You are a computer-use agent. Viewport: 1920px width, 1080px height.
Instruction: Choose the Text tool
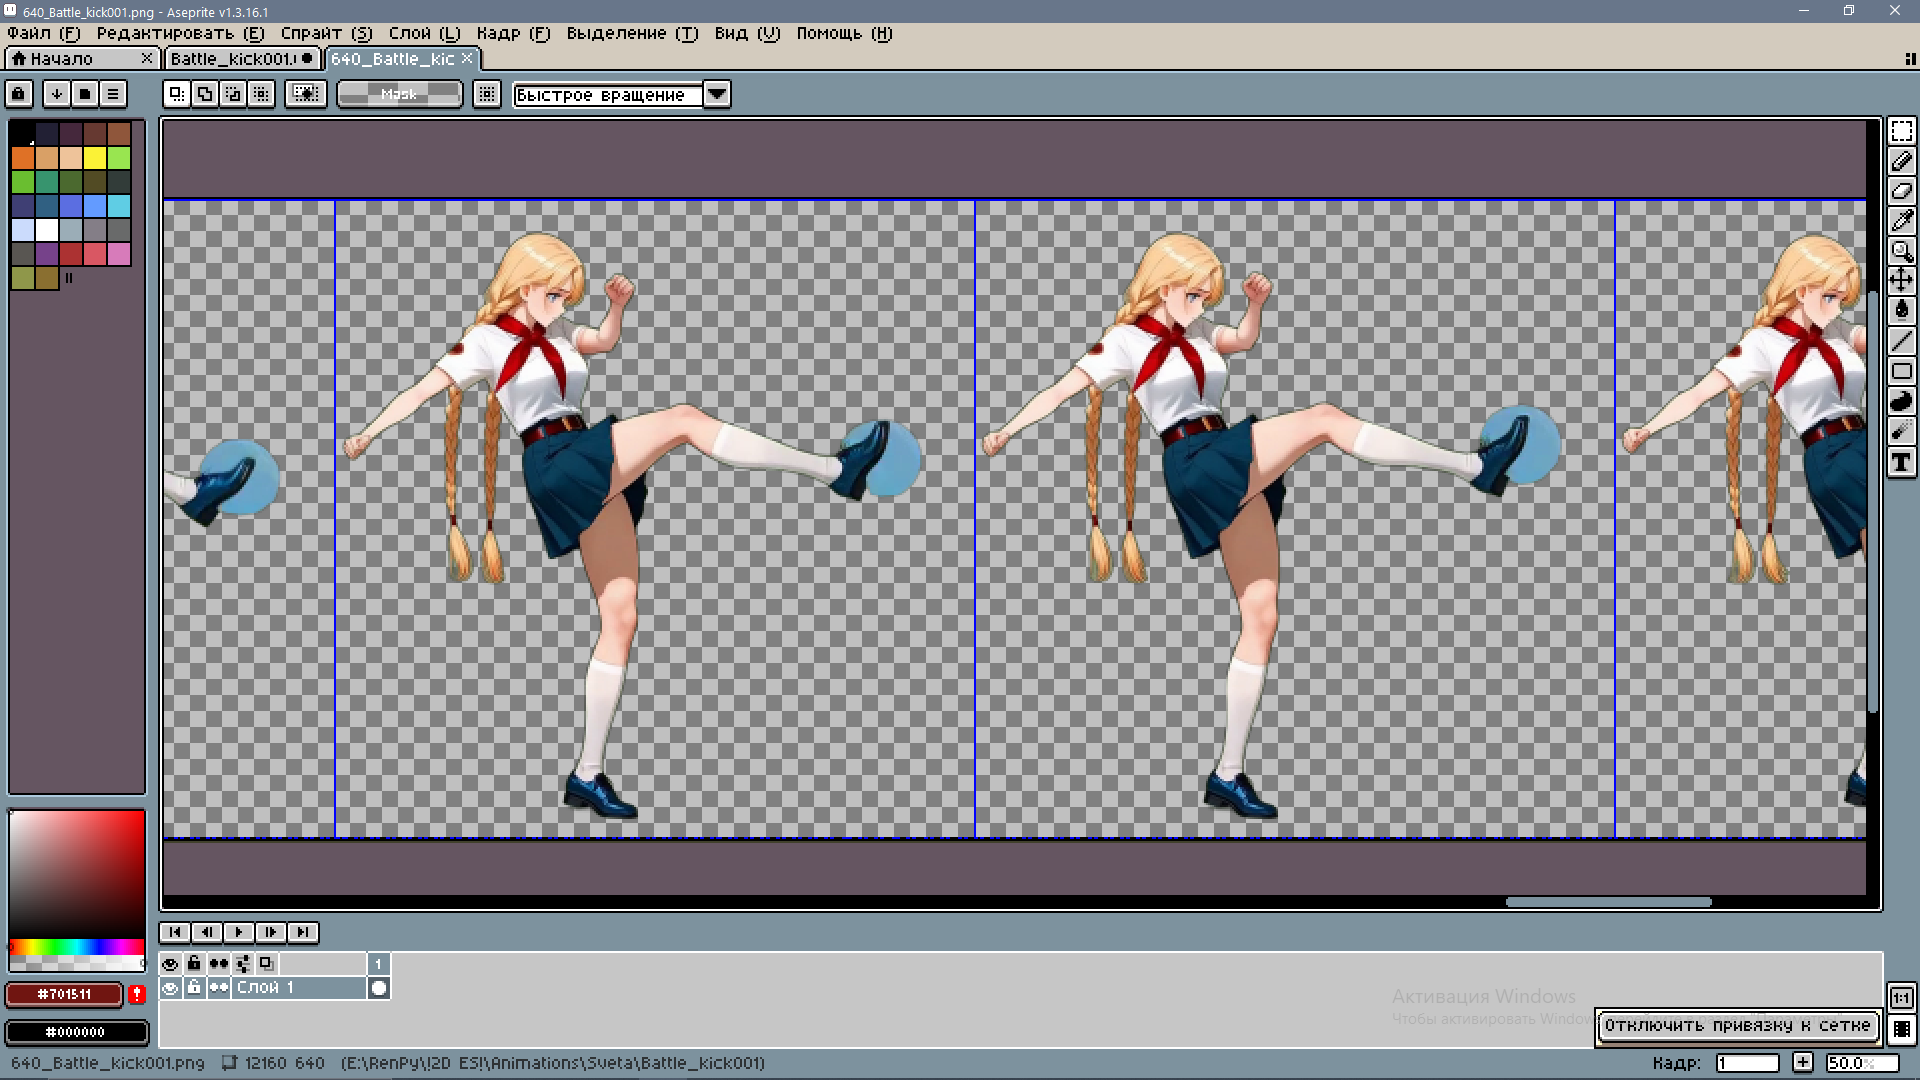coord(1901,462)
